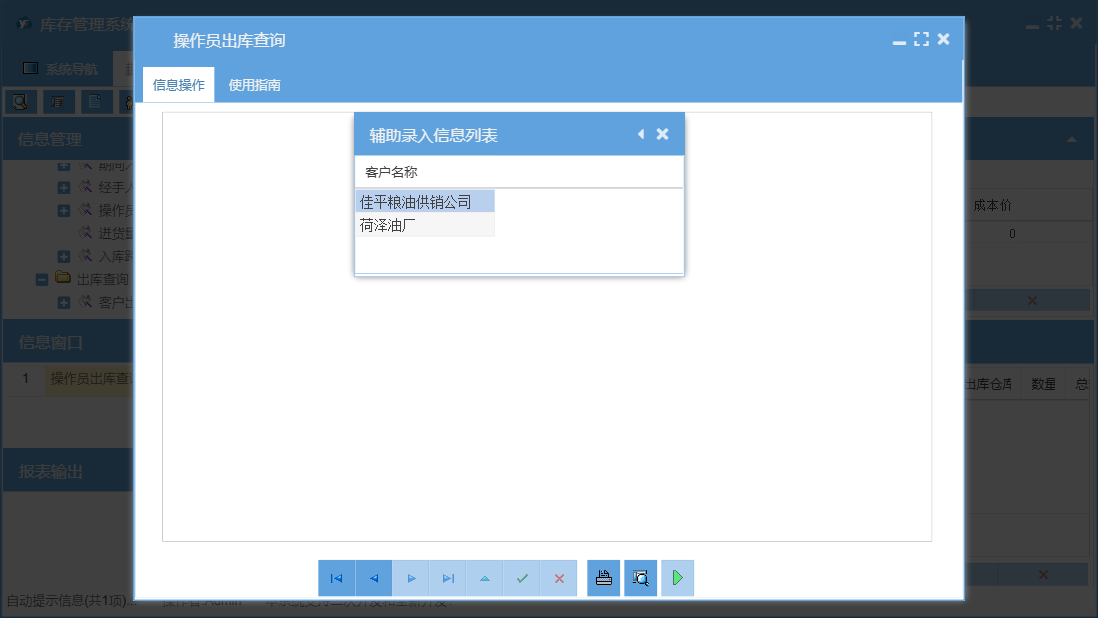Collapse the 辅助录入信息列表 panel arrow

641,134
